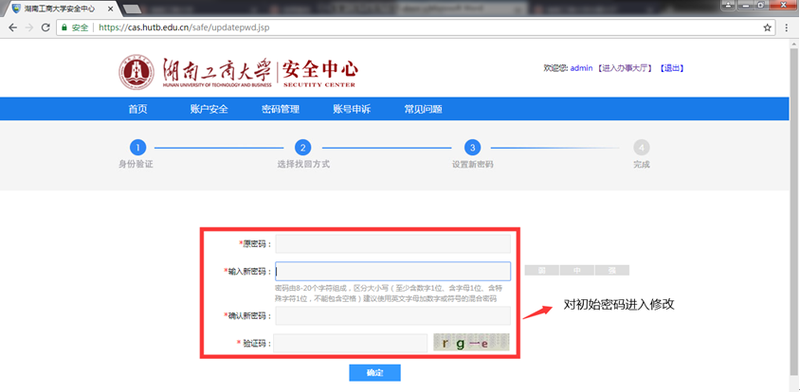Focus the 输入新密码 input field
The image size is (800, 392).
(x=393, y=271)
